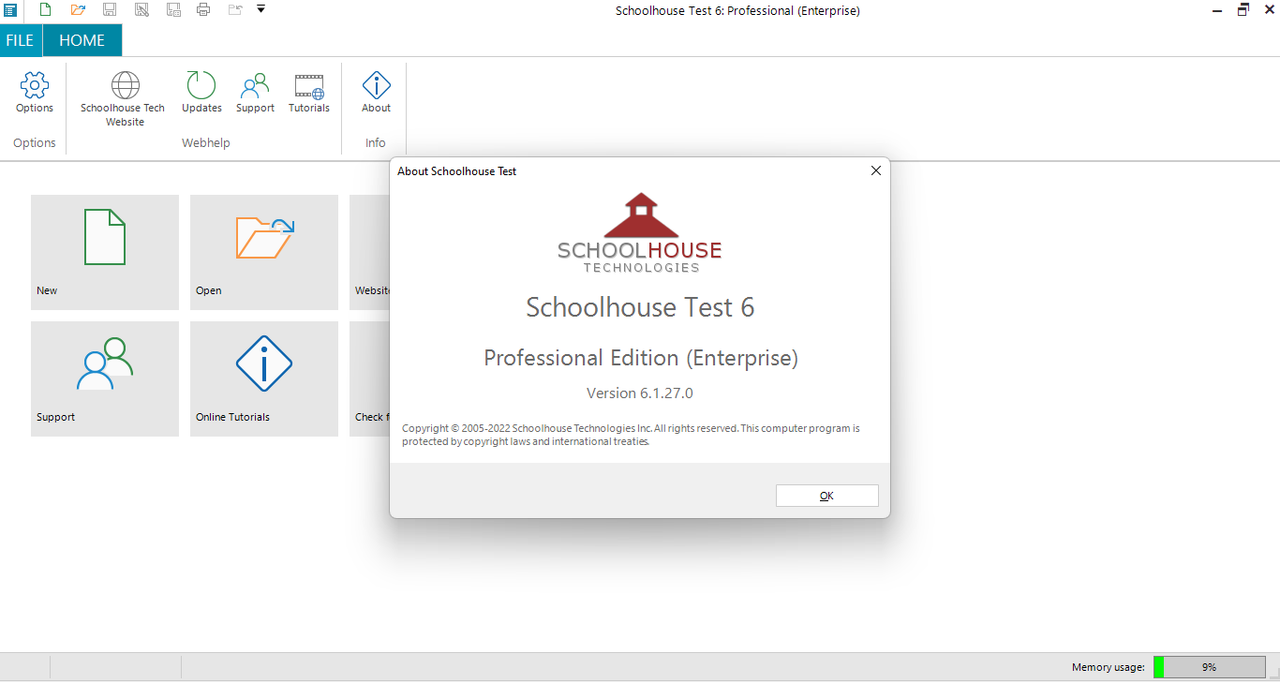Viewport: 1280px width, 682px height.
Task: Click the save all icon in quick access toolbar
Action: 174,10
